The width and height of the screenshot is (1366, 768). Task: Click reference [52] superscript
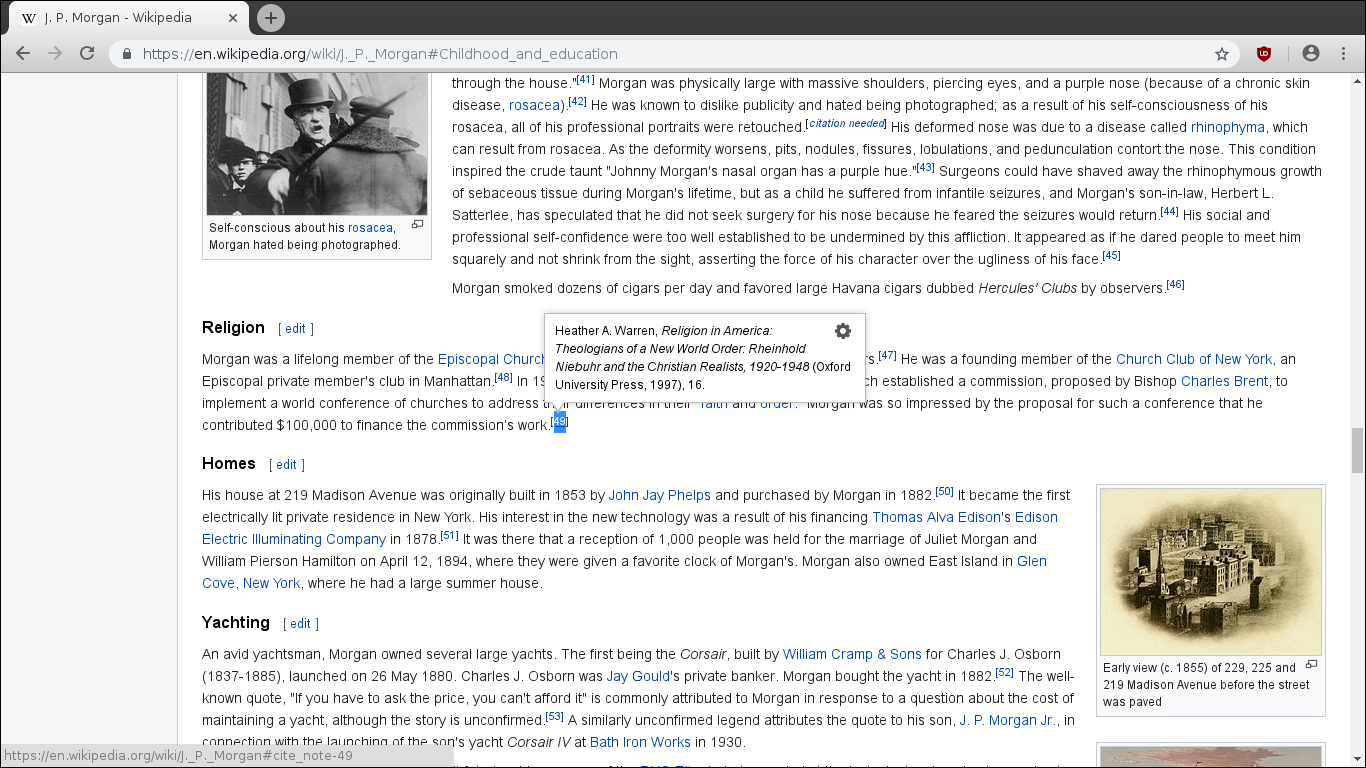(x=1005, y=672)
